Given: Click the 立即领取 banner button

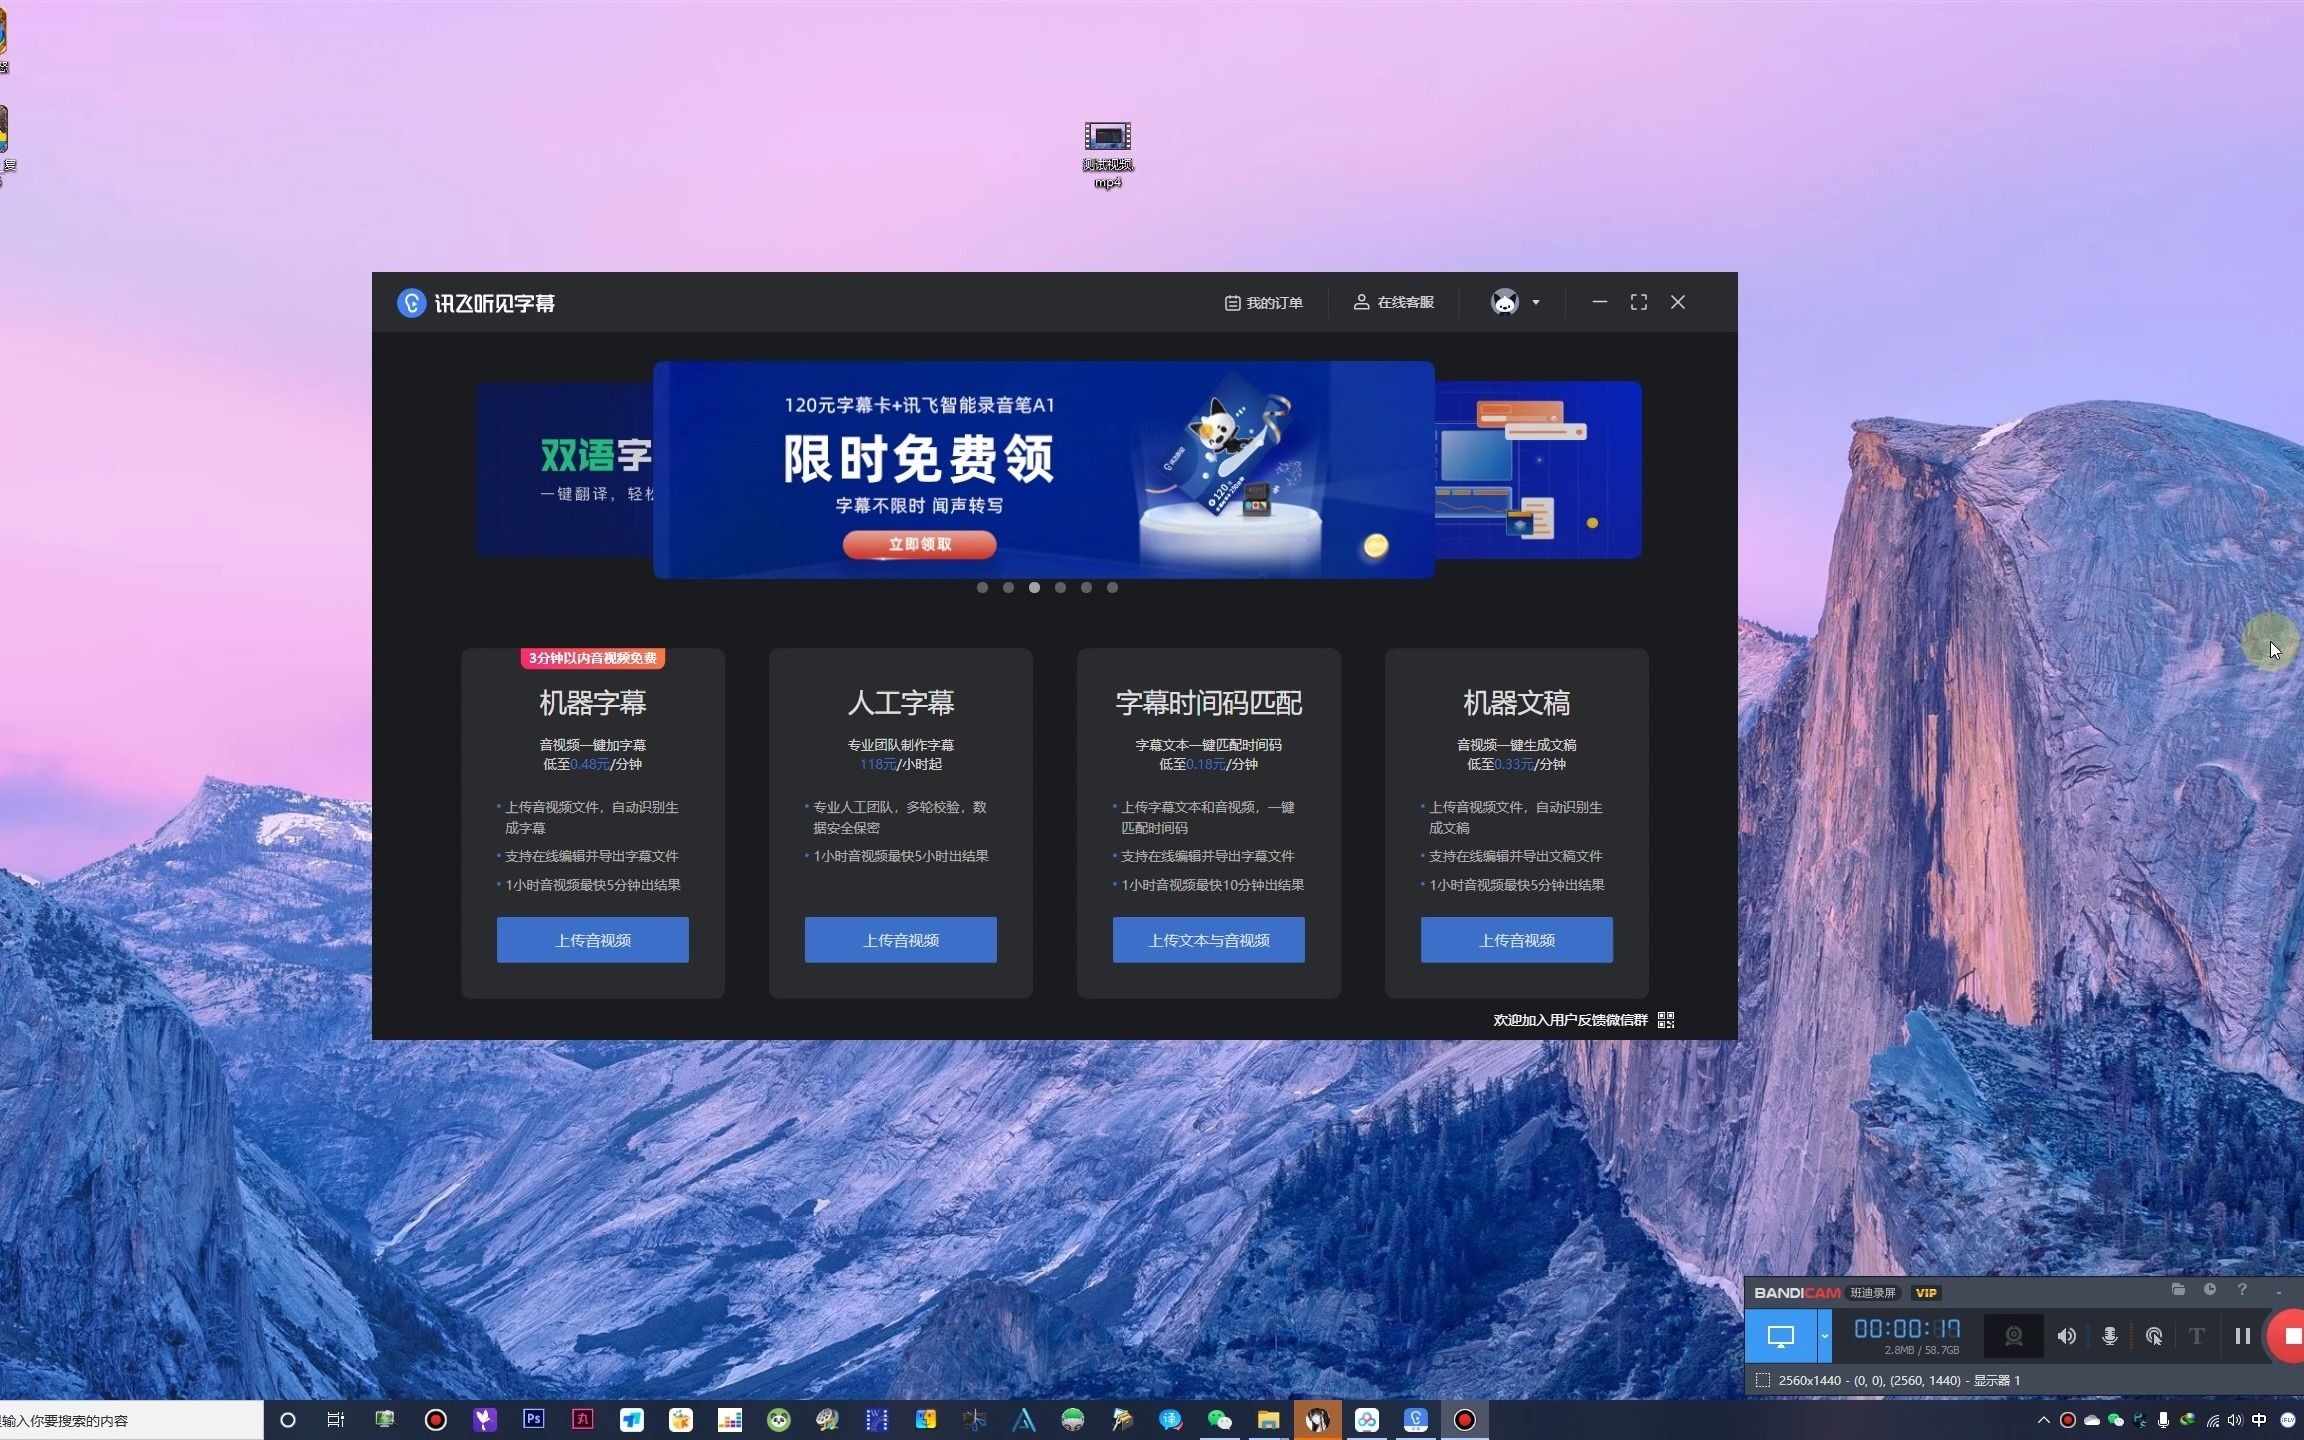Looking at the screenshot, I should (919, 545).
